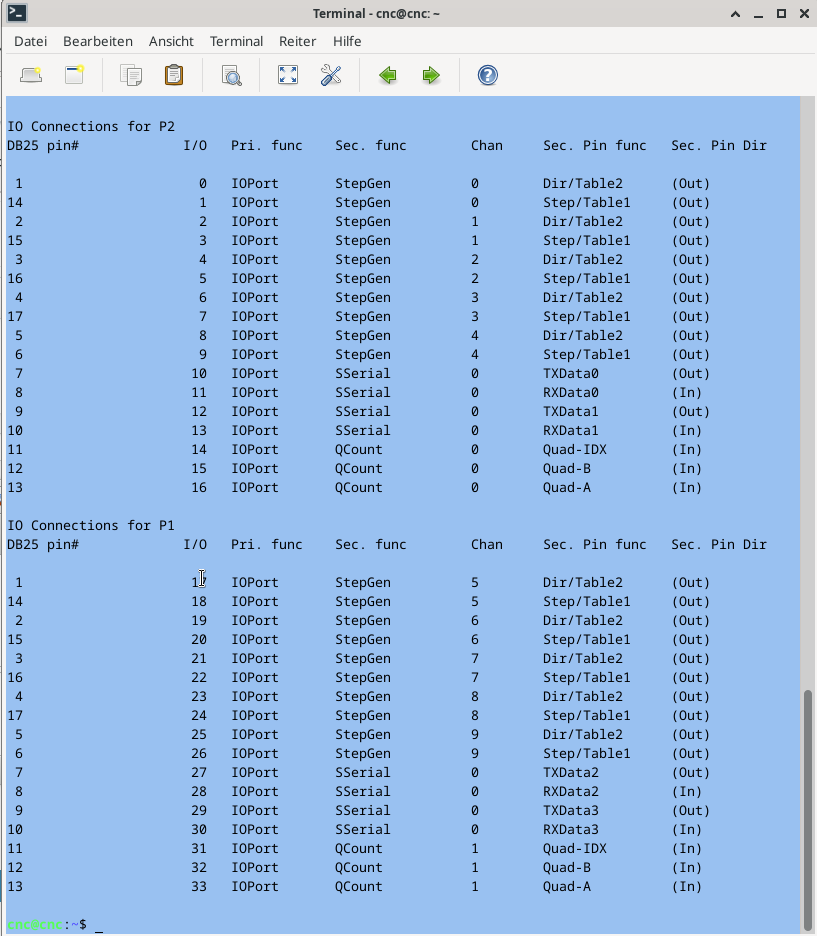Click 'Pri. func' header in P2 table
The height and width of the screenshot is (936, 817).
(267, 146)
